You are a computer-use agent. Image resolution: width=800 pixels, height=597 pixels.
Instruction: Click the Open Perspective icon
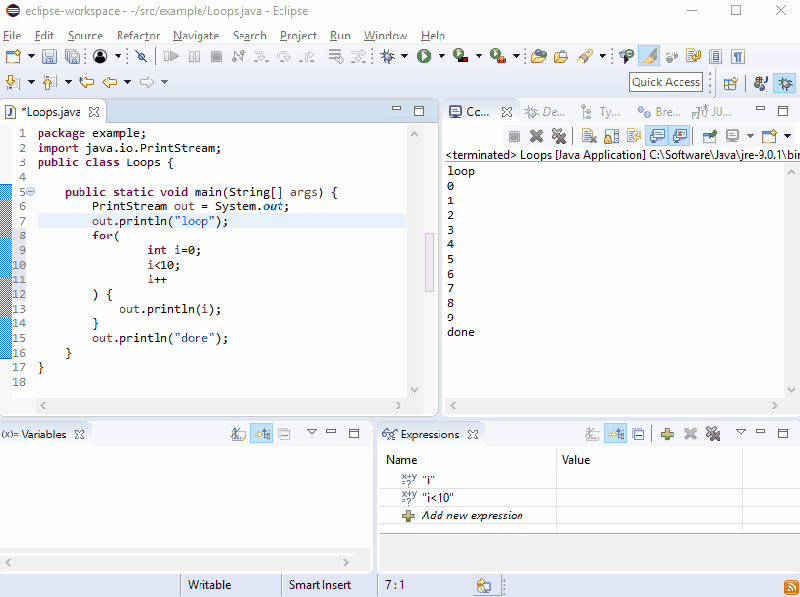[x=731, y=83]
